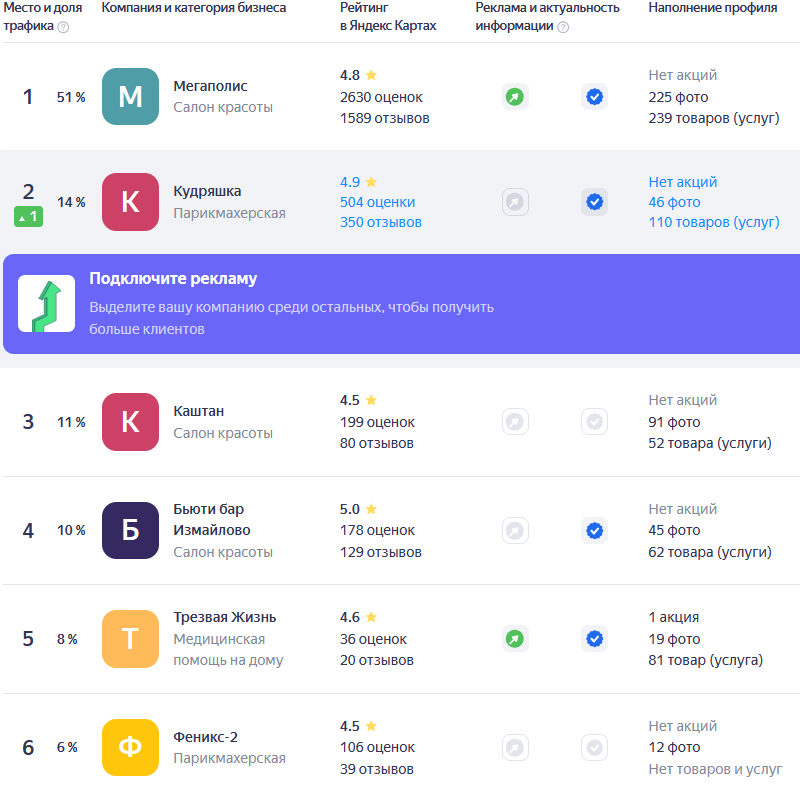Image resolution: width=800 pixels, height=800 pixels.
Task: Click the blue verified badge for Кудряшка
Action: [594, 202]
